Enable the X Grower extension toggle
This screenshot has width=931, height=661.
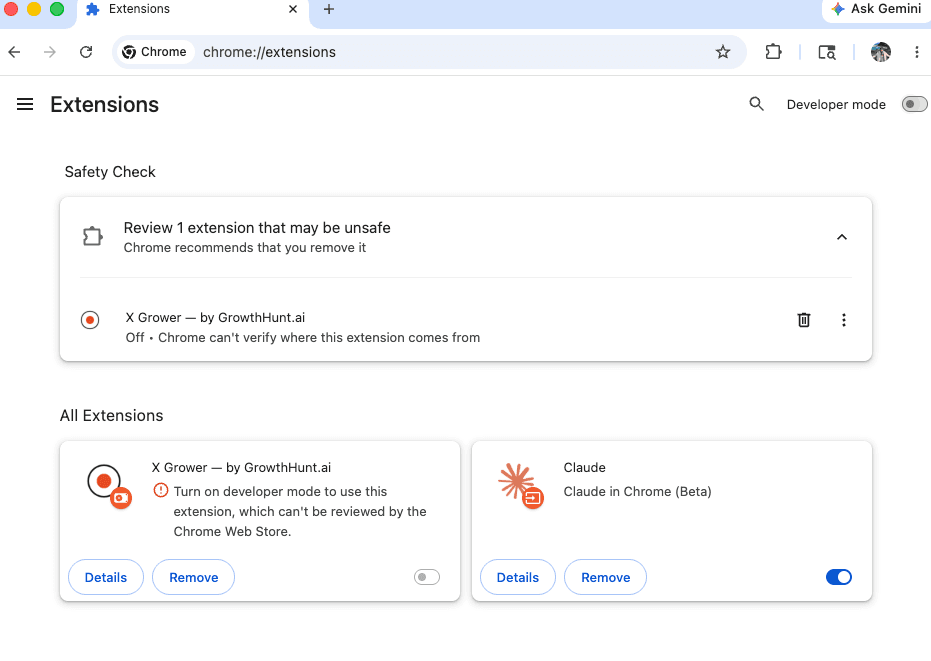[427, 577]
